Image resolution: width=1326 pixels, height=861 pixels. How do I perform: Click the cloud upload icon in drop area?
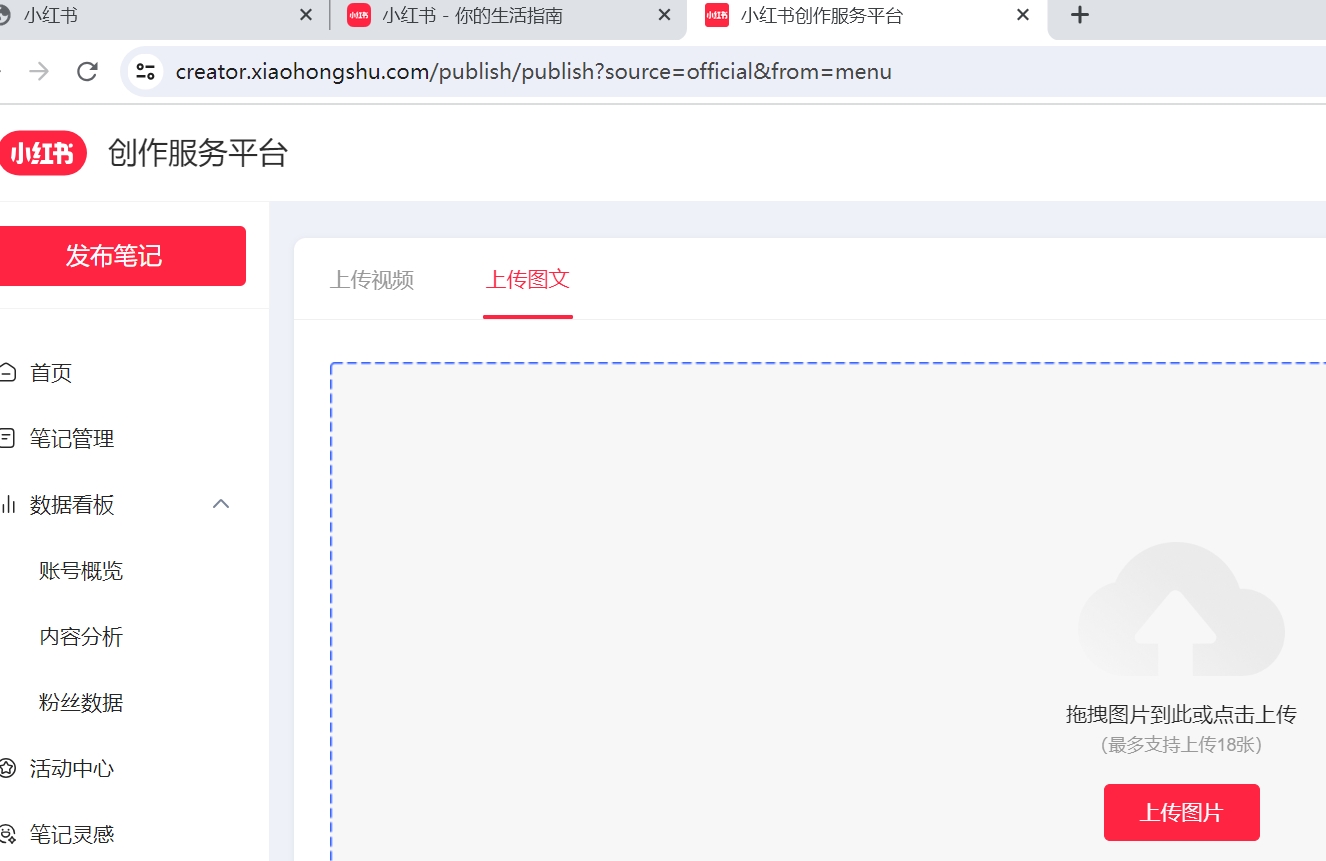tap(1179, 611)
